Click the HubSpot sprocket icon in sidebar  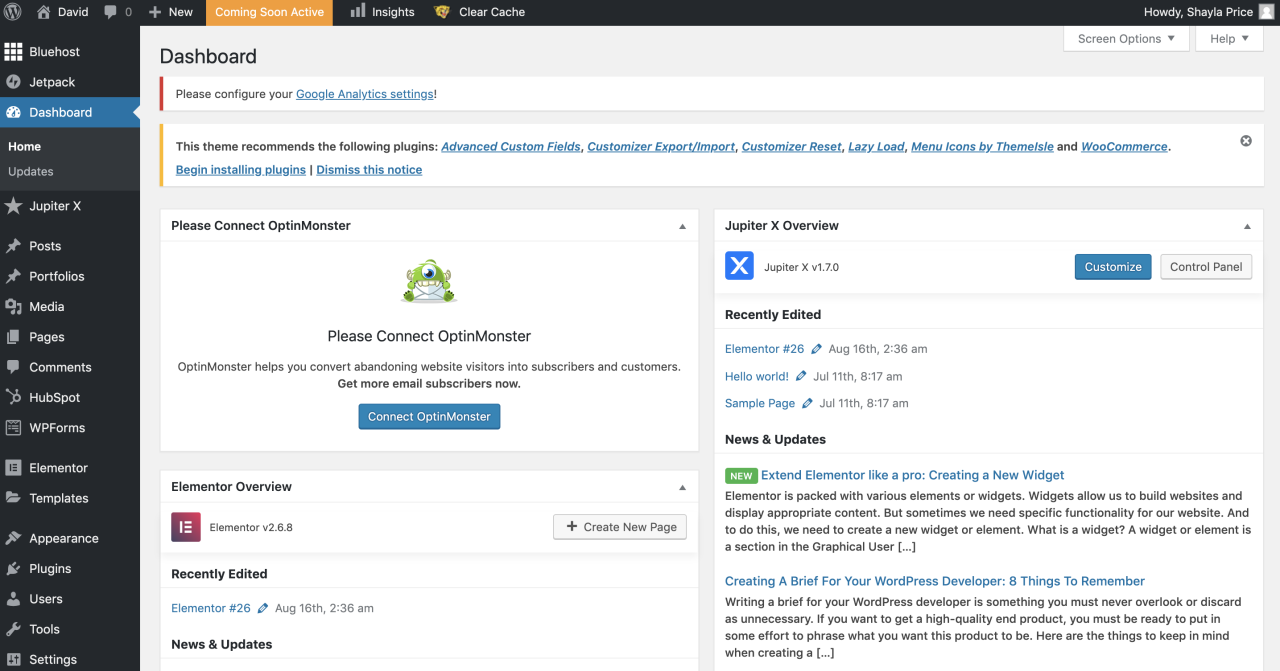(13, 397)
